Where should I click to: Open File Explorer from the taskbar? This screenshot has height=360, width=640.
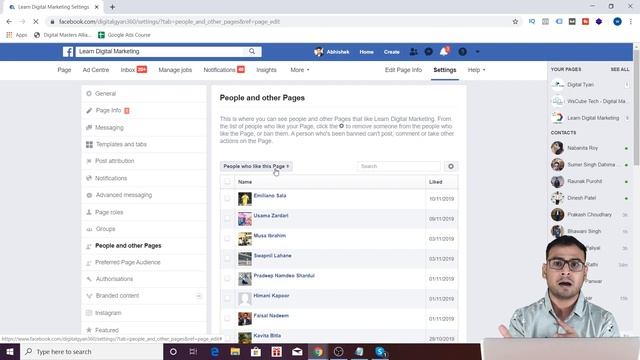pos(235,351)
